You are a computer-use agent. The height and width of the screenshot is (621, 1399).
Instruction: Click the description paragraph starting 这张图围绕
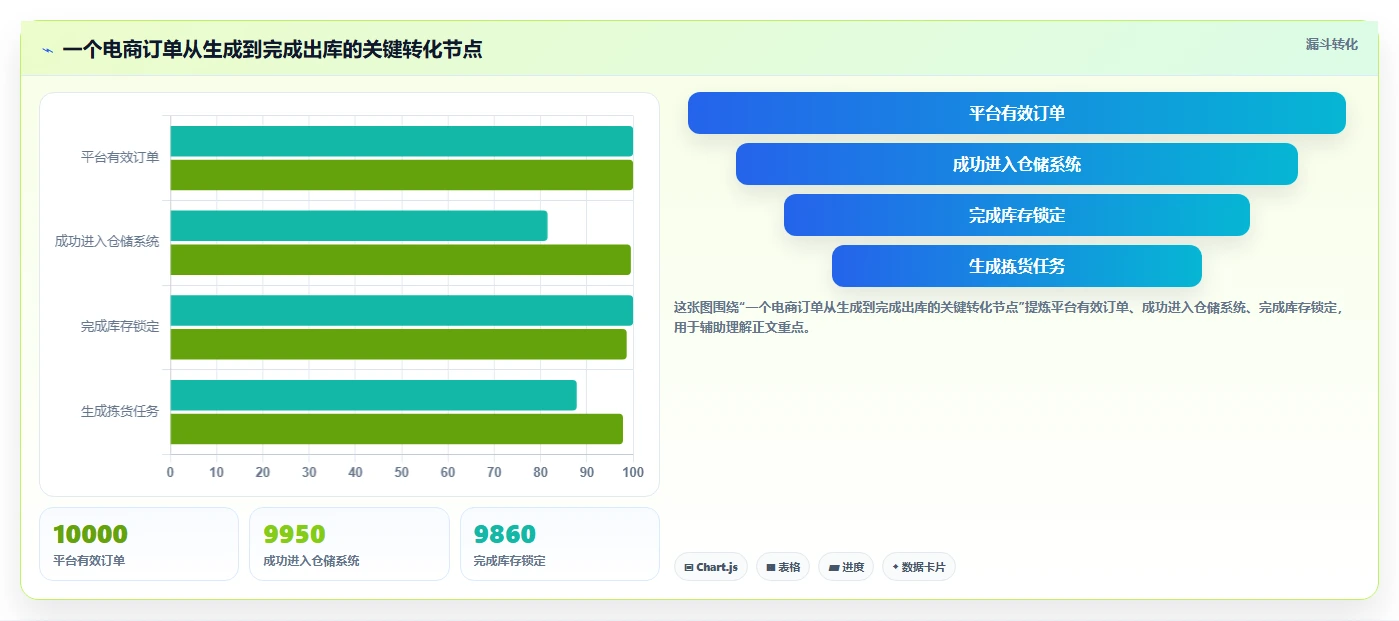(1009, 317)
